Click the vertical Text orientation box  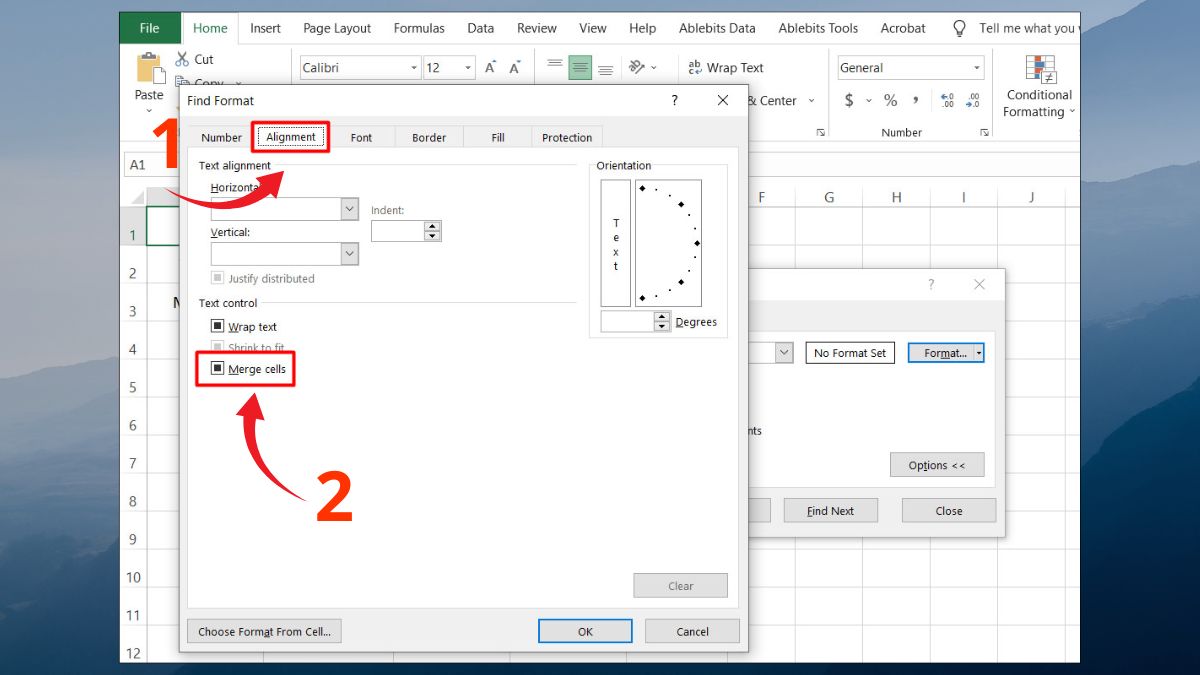[x=615, y=243]
